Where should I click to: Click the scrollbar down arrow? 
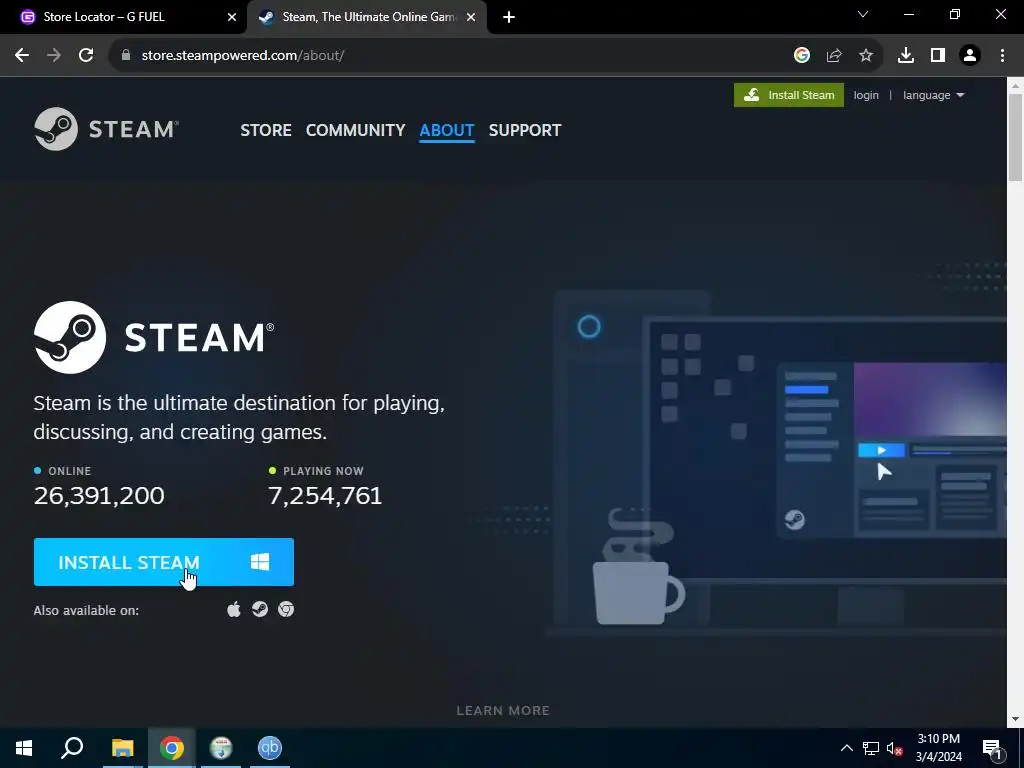pyautogui.click(x=1015, y=720)
